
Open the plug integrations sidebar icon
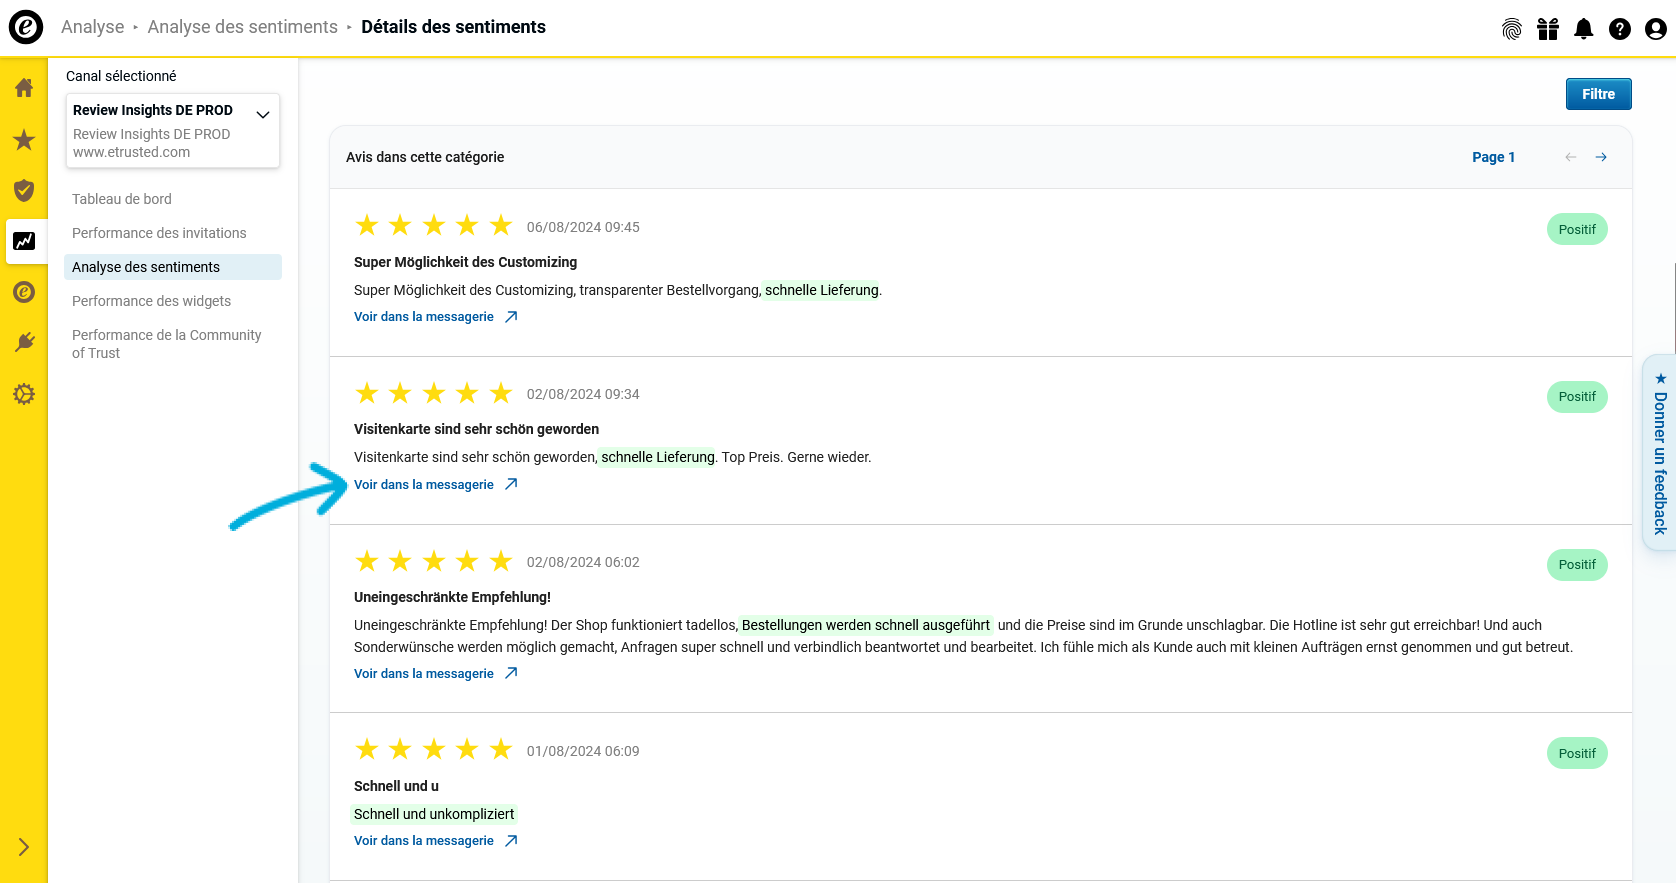tap(24, 342)
